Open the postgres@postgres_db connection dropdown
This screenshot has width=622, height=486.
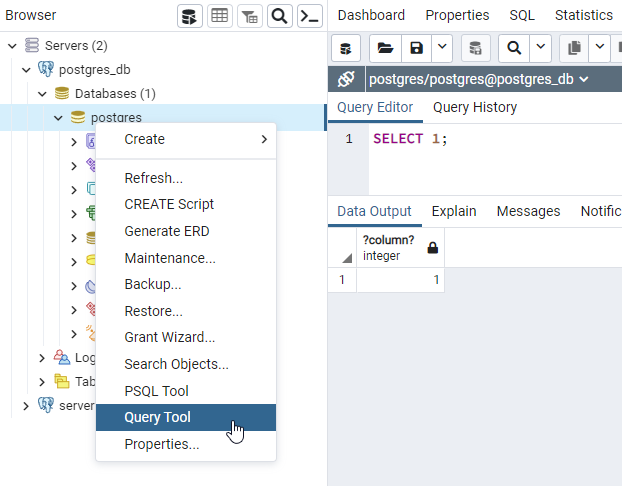tap(478, 79)
